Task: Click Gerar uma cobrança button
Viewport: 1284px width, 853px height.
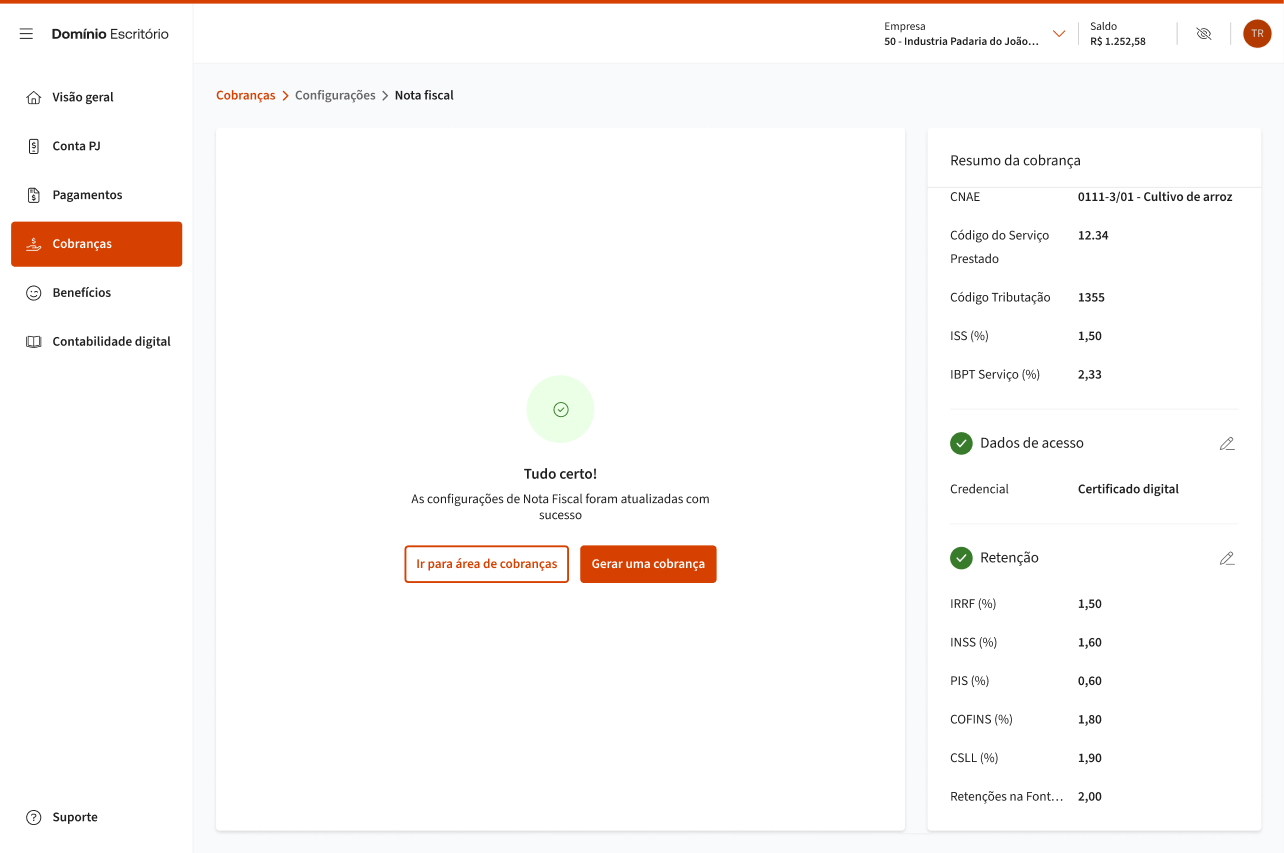Action: click(x=648, y=564)
